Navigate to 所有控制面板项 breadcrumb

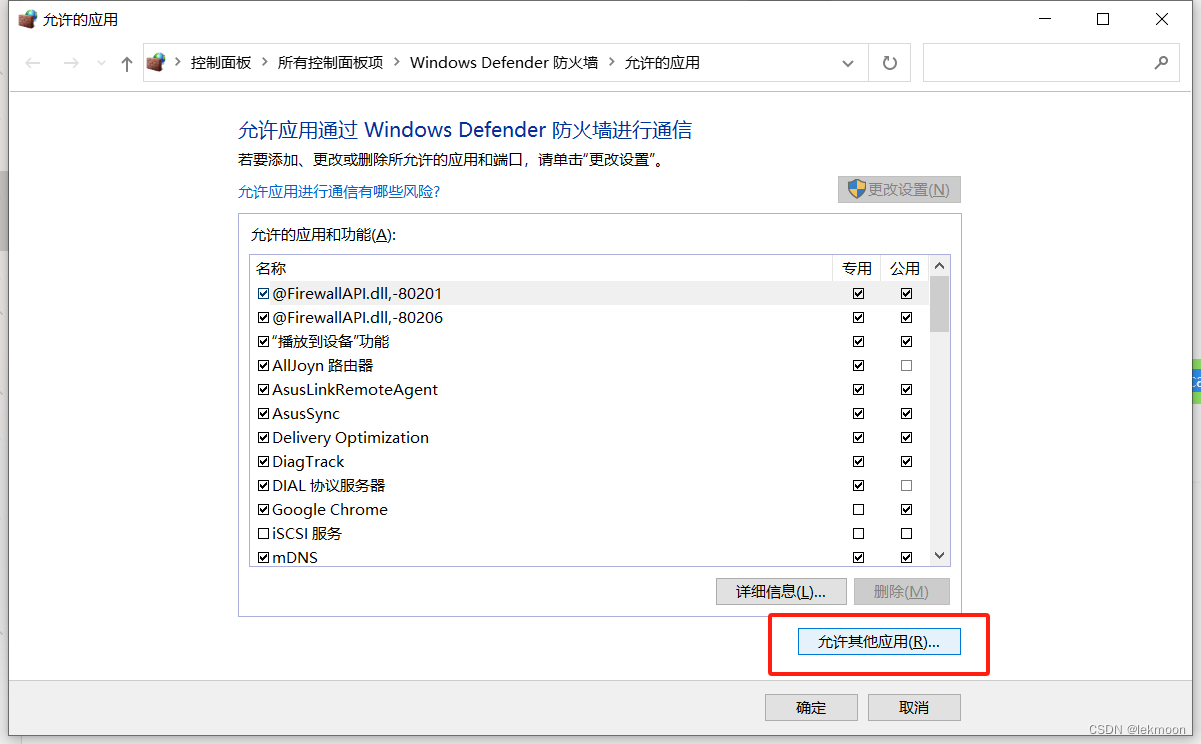tap(331, 63)
